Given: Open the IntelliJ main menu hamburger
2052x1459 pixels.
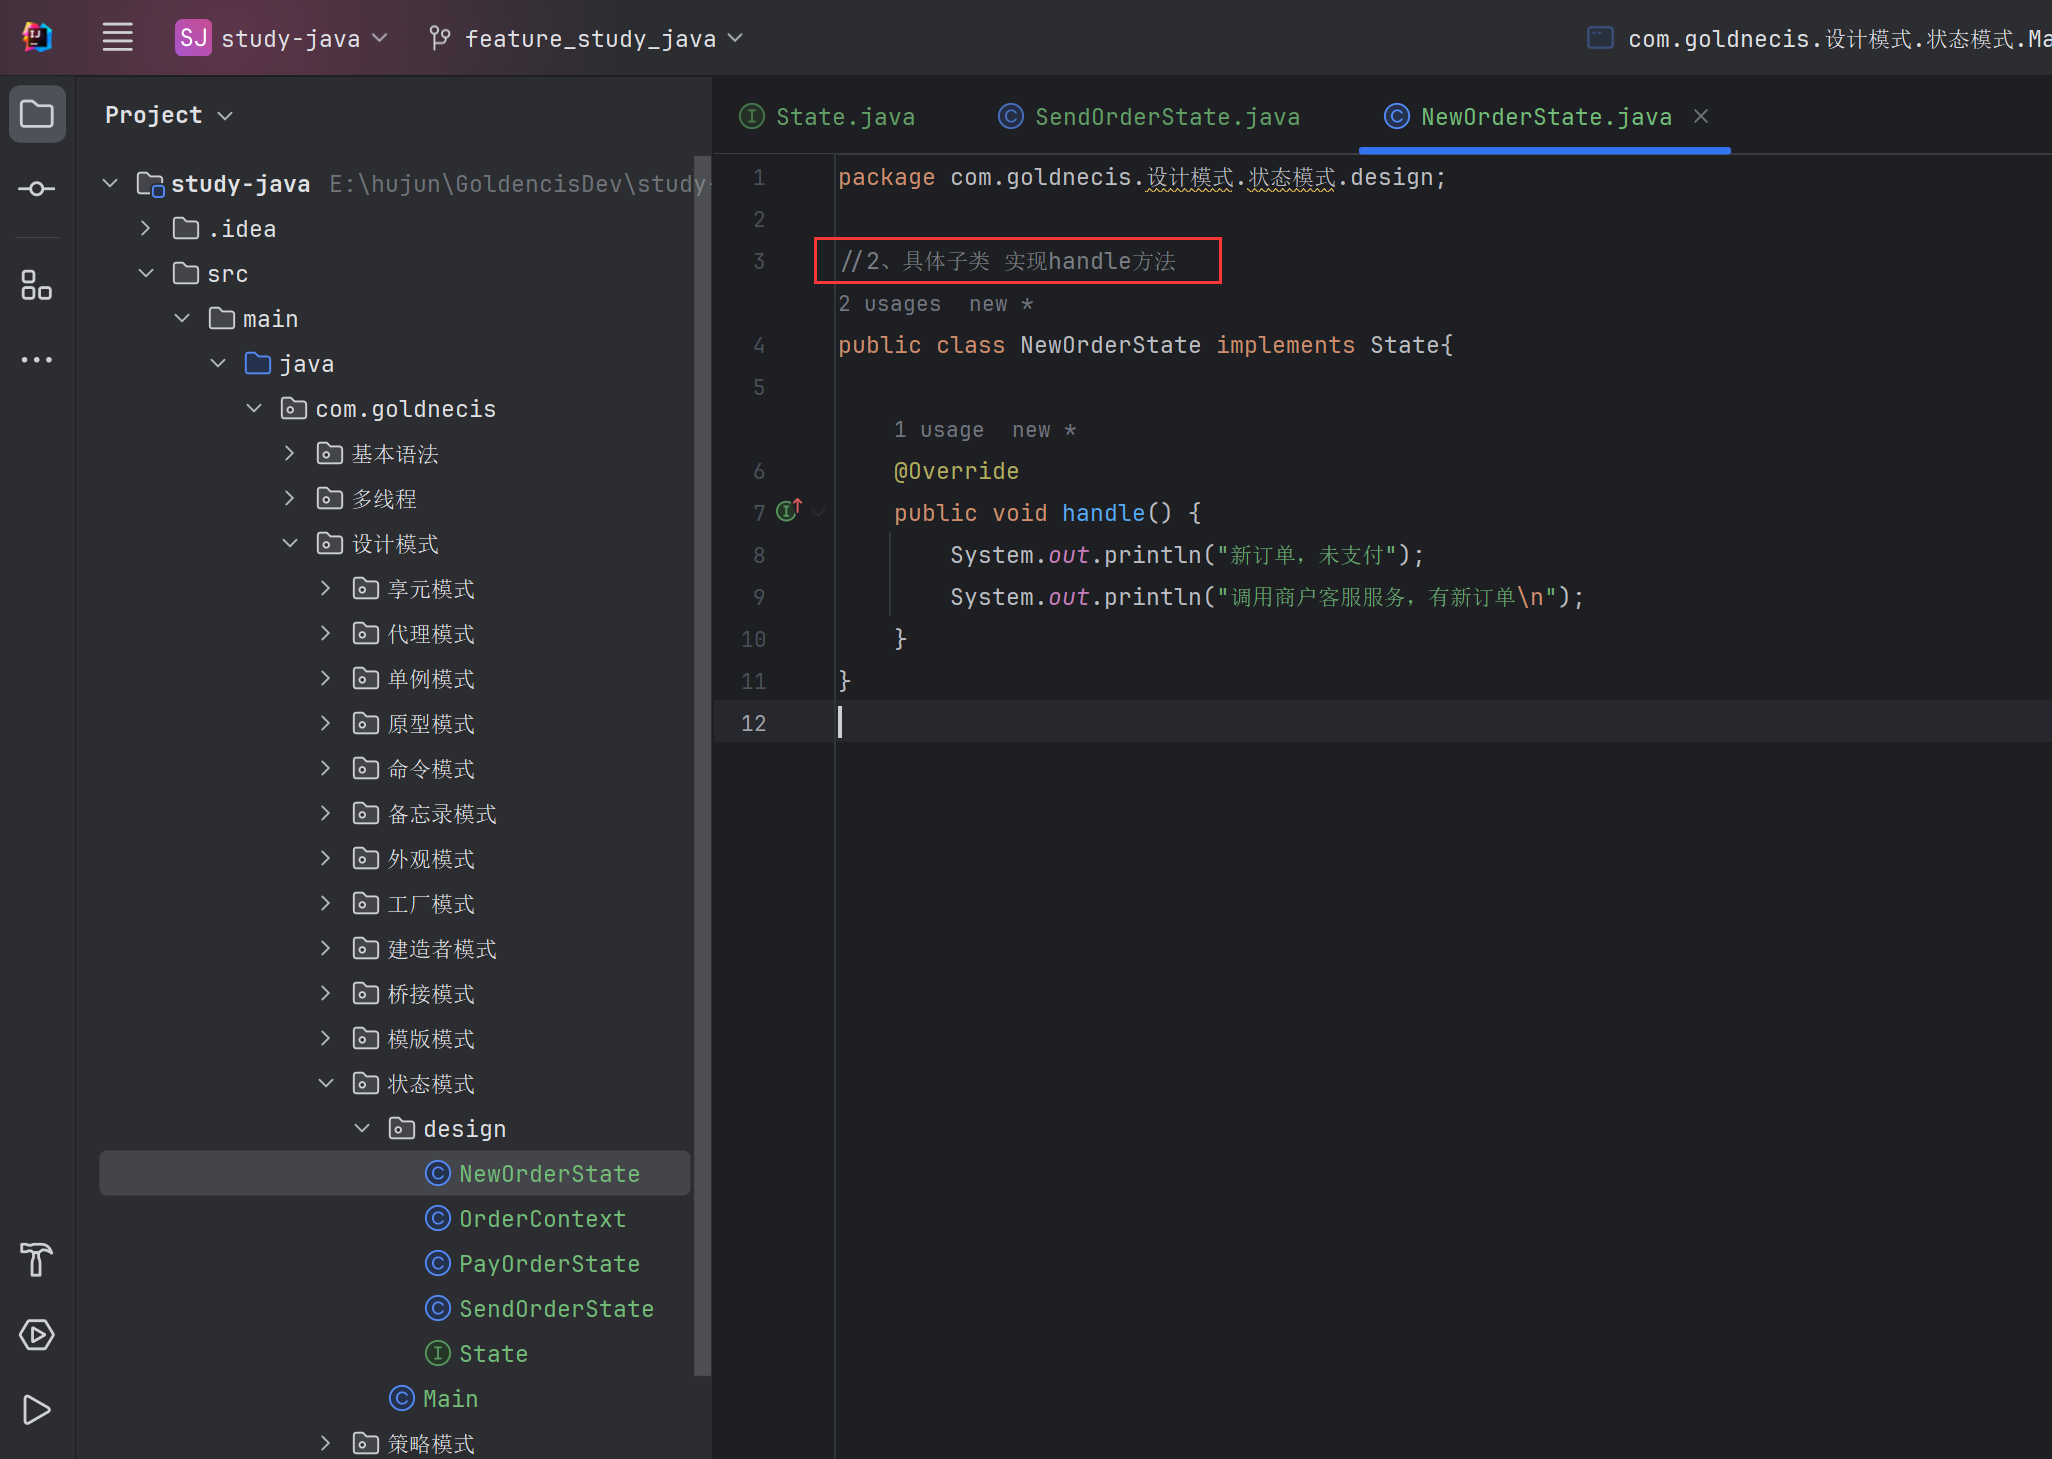Looking at the screenshot, I should (x=118, y=38).
